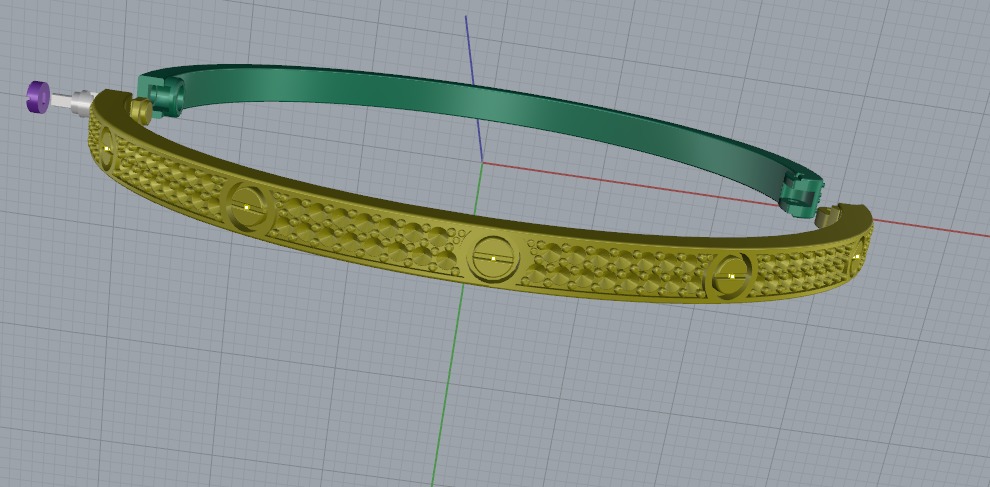Image resolution: width=990 pixels, height=487 pixels.
Task: Select the white pin beside the purple cap
Action: coord(71,102)
